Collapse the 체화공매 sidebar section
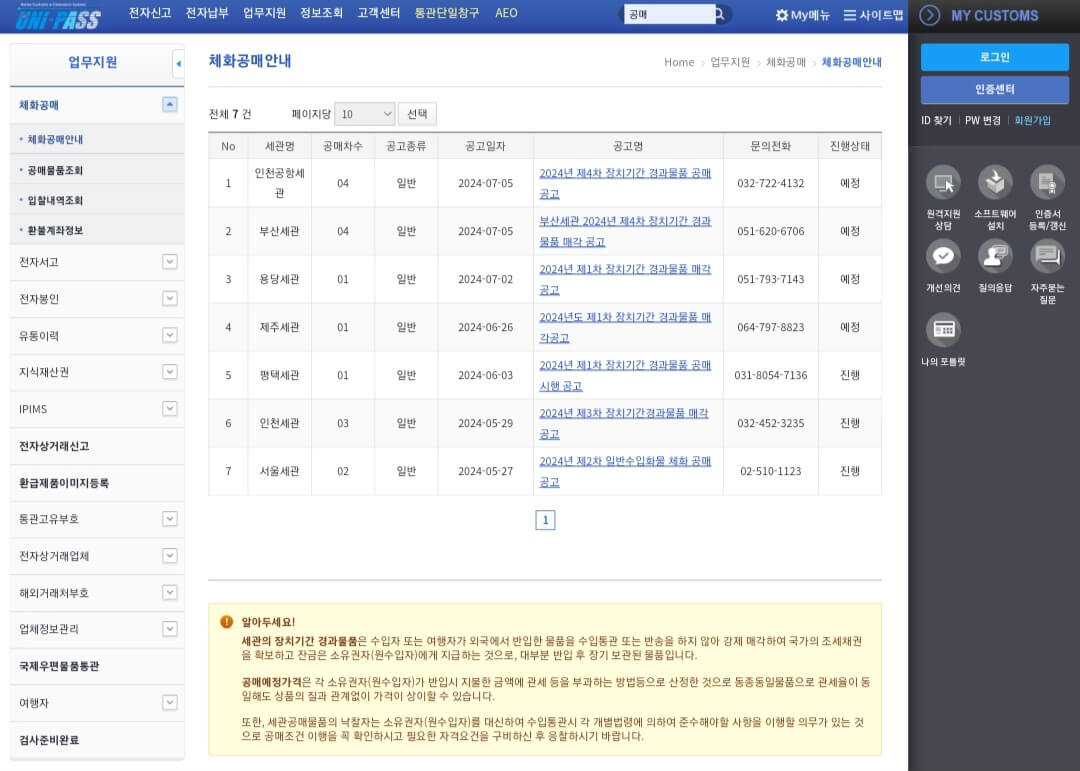This screenshot has height=771, width=1080. tap(170, 104)
